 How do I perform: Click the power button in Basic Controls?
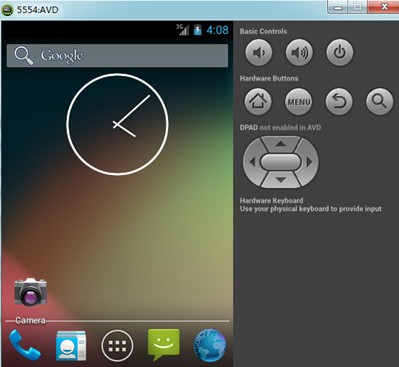(x=340, y=52)
